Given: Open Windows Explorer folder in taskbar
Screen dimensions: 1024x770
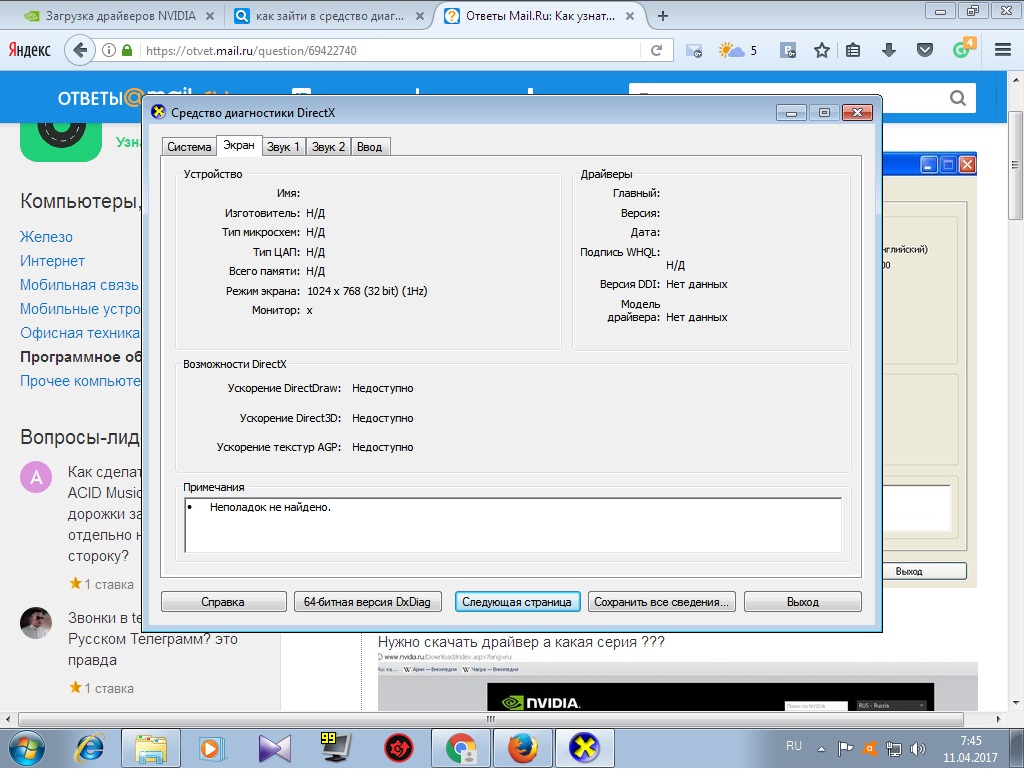Looking at the screenshot, I should point(151,747).
